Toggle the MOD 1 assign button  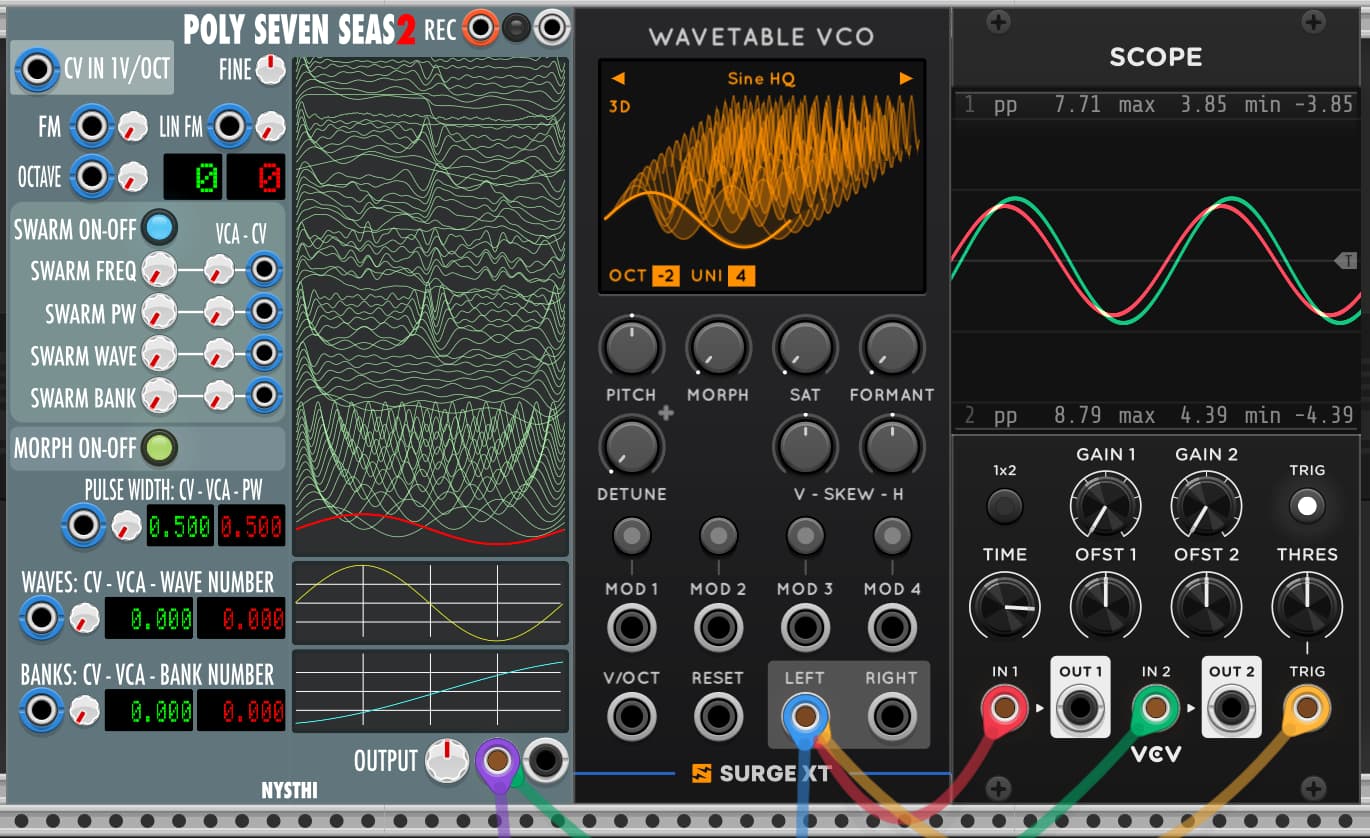click(x=632, y=537)
